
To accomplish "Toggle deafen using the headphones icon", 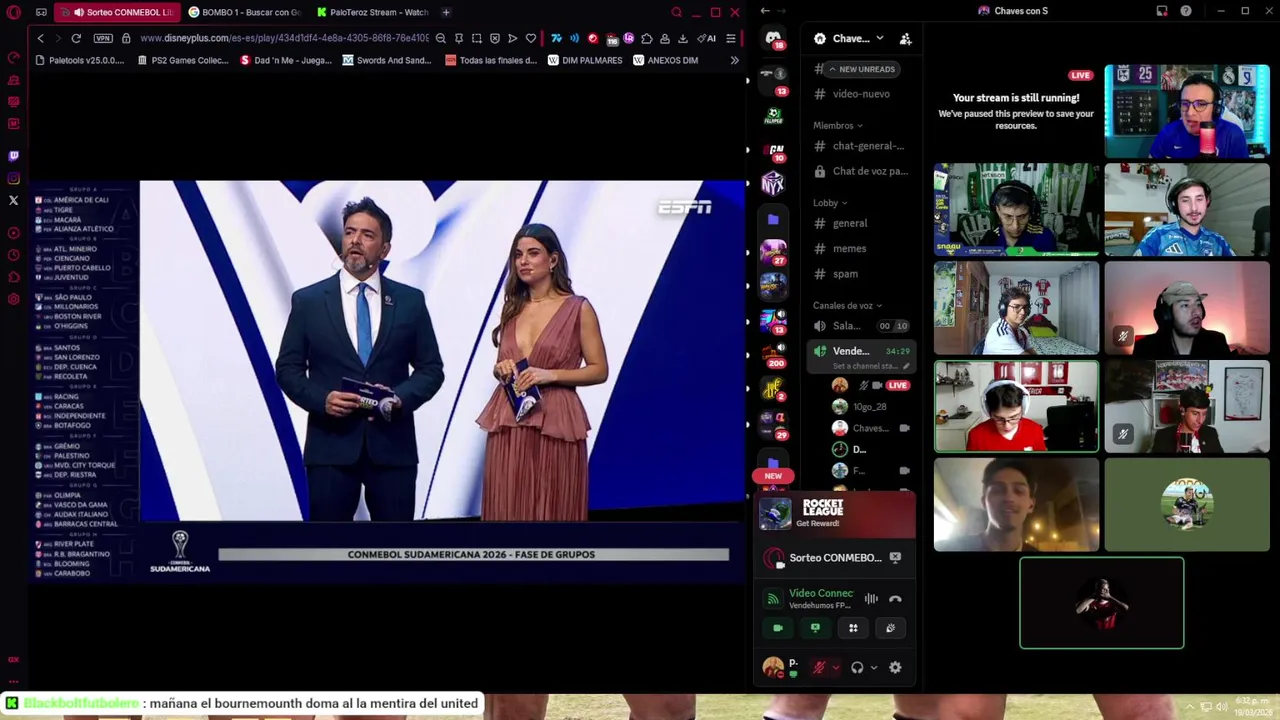I will (857, 667).
